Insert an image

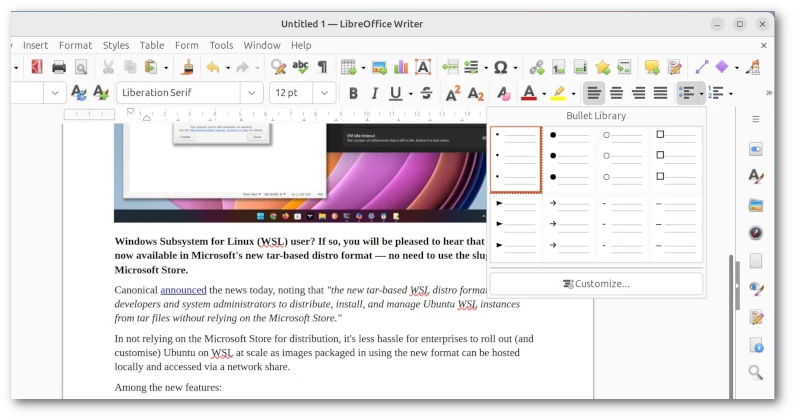(x=379, y=67)
